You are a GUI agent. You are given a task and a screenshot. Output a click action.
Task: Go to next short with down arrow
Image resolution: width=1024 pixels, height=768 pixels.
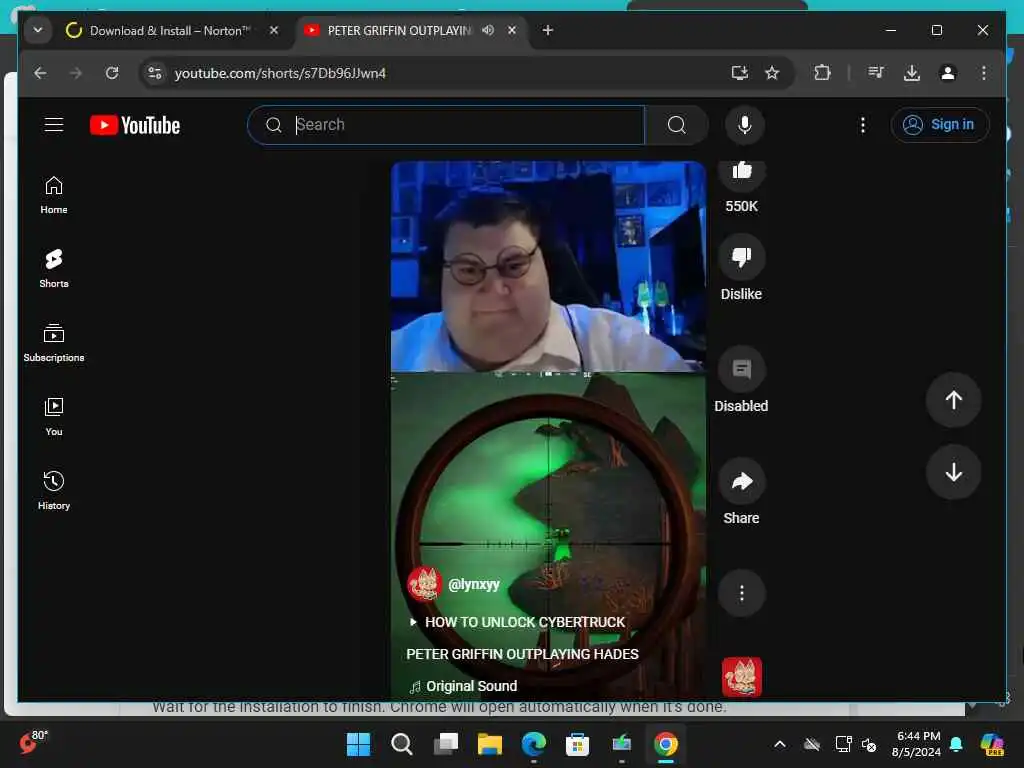(953, 472)
